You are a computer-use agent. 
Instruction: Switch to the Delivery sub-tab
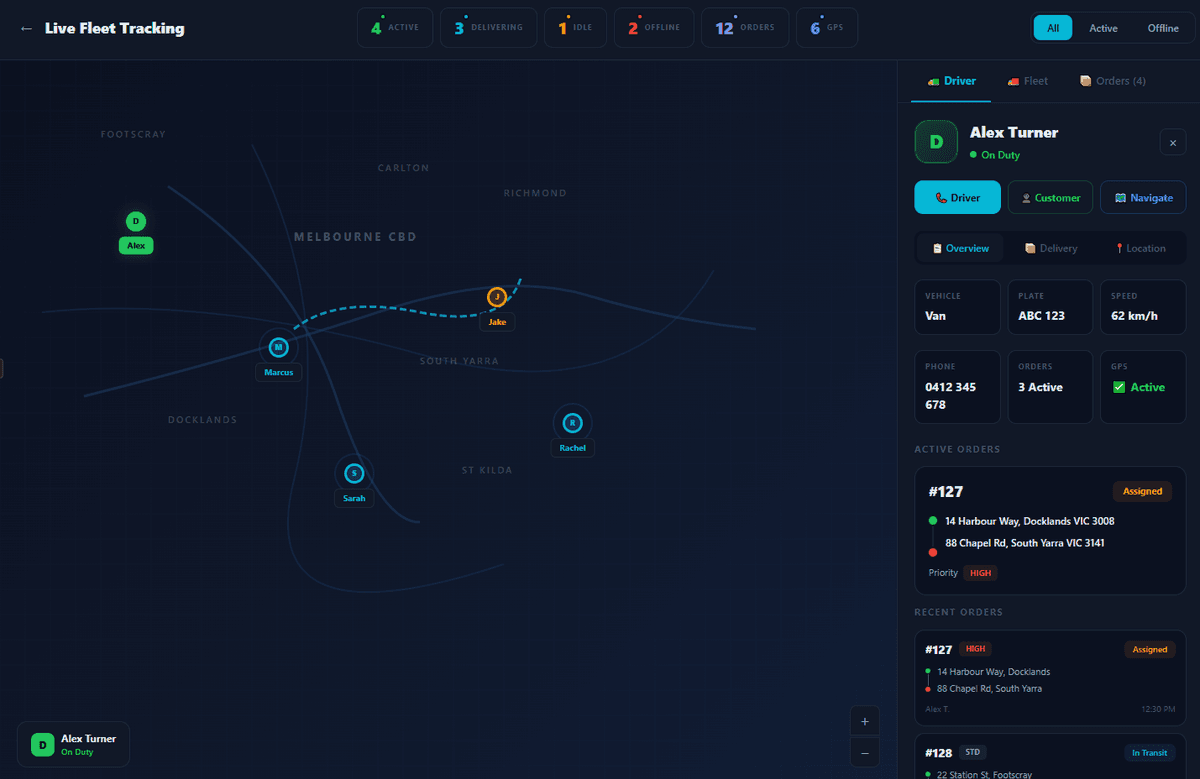[1051, 248]
